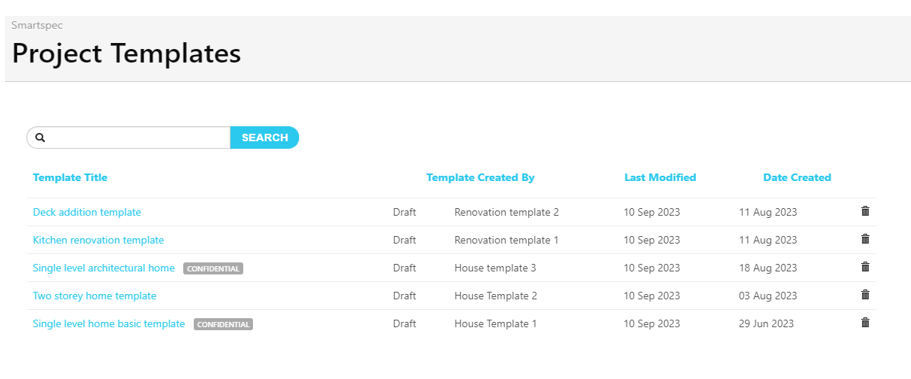Open the Kitchen renovation template link
The width and height of the screenshot is (911, 379).
(98, 240)
